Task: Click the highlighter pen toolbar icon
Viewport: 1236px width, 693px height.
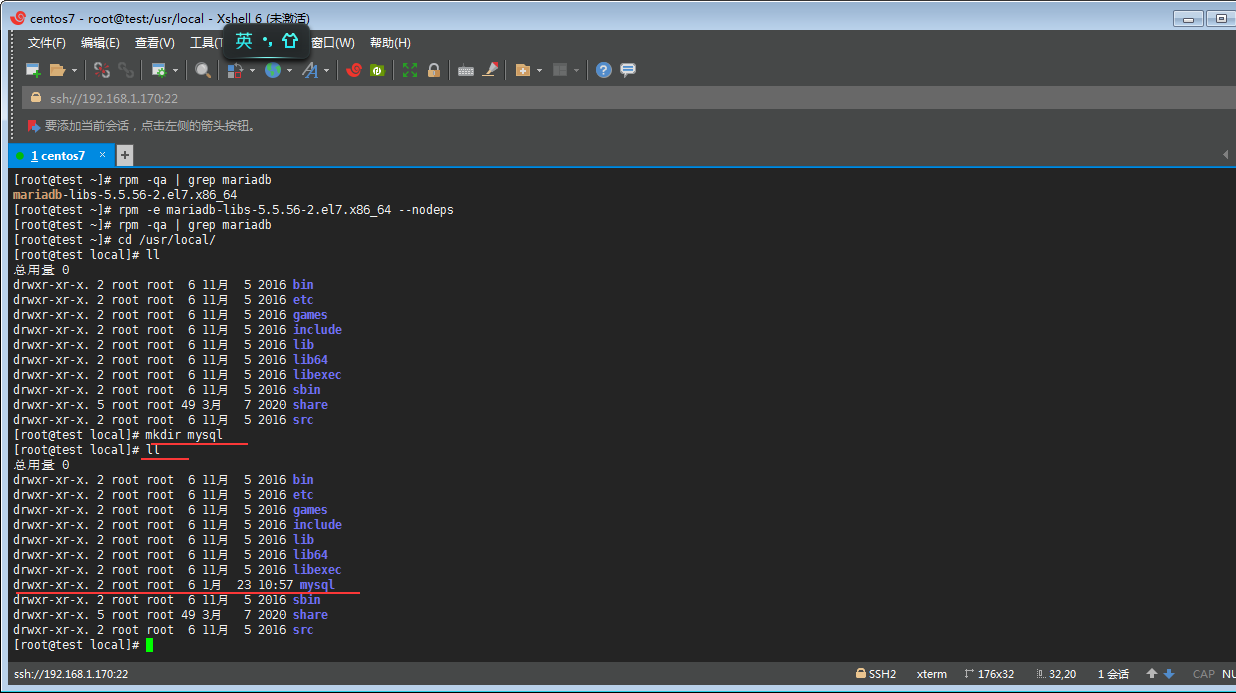Action: pos(490,70)
